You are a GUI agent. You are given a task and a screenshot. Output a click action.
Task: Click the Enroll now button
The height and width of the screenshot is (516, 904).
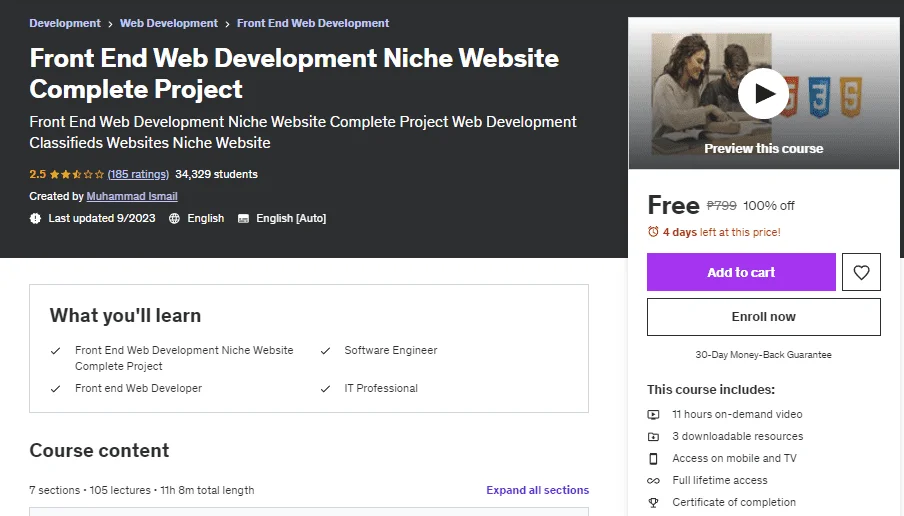[763, 317]
